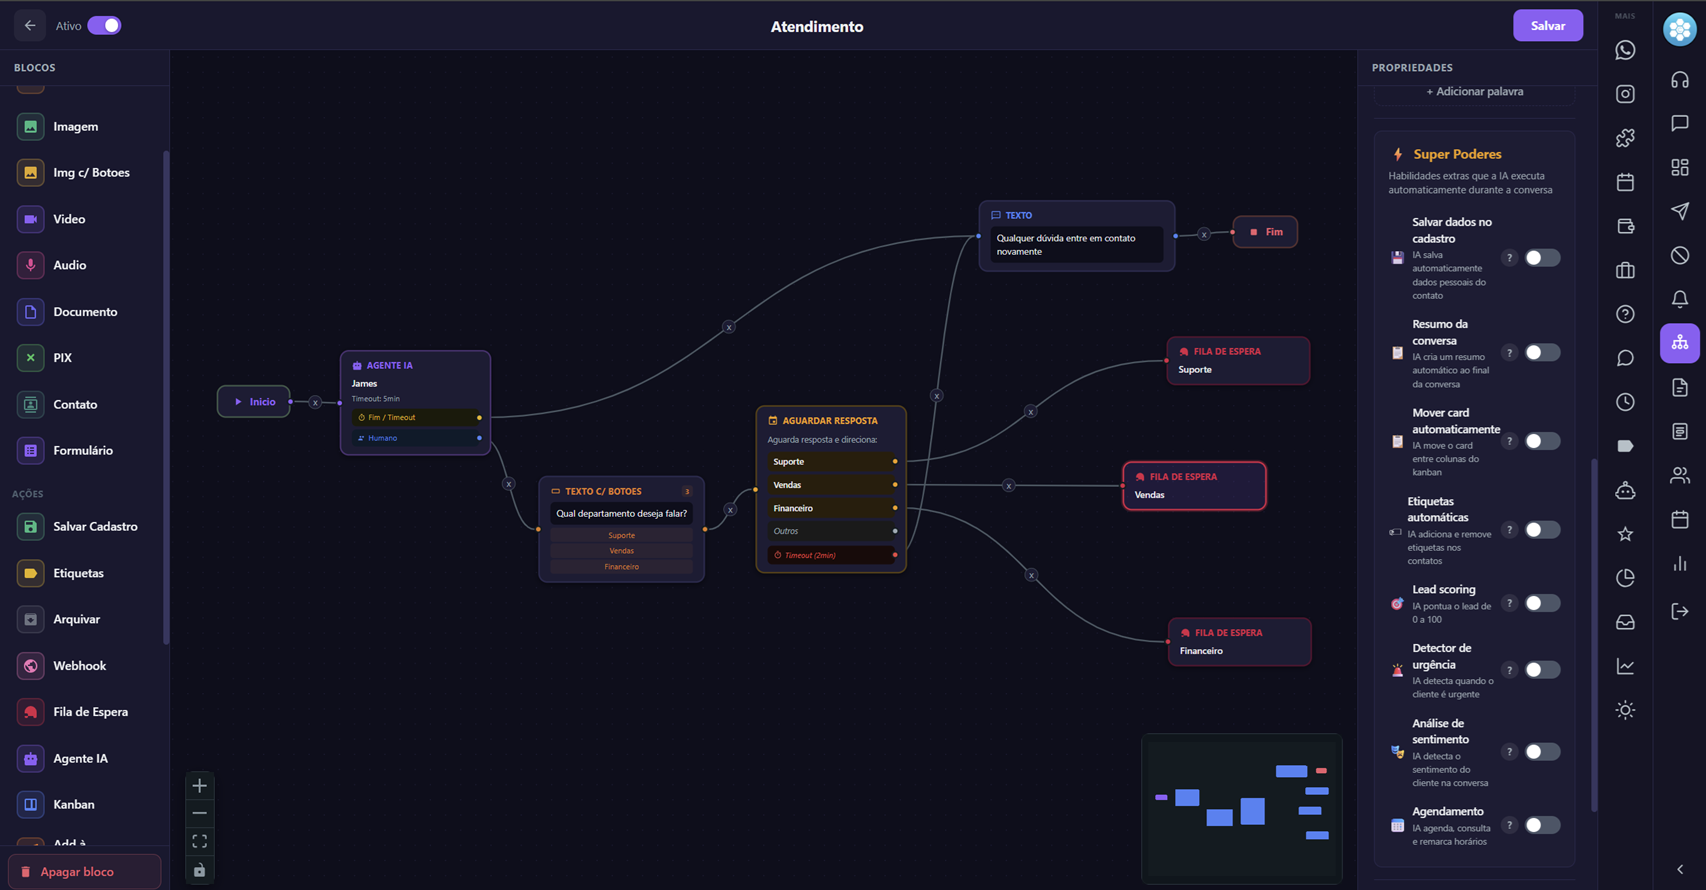Image resolution: width=1706 pixels, height=890 pixels.
Task: Collapse the sidebar with the chevron
Action: (1680, 869)
